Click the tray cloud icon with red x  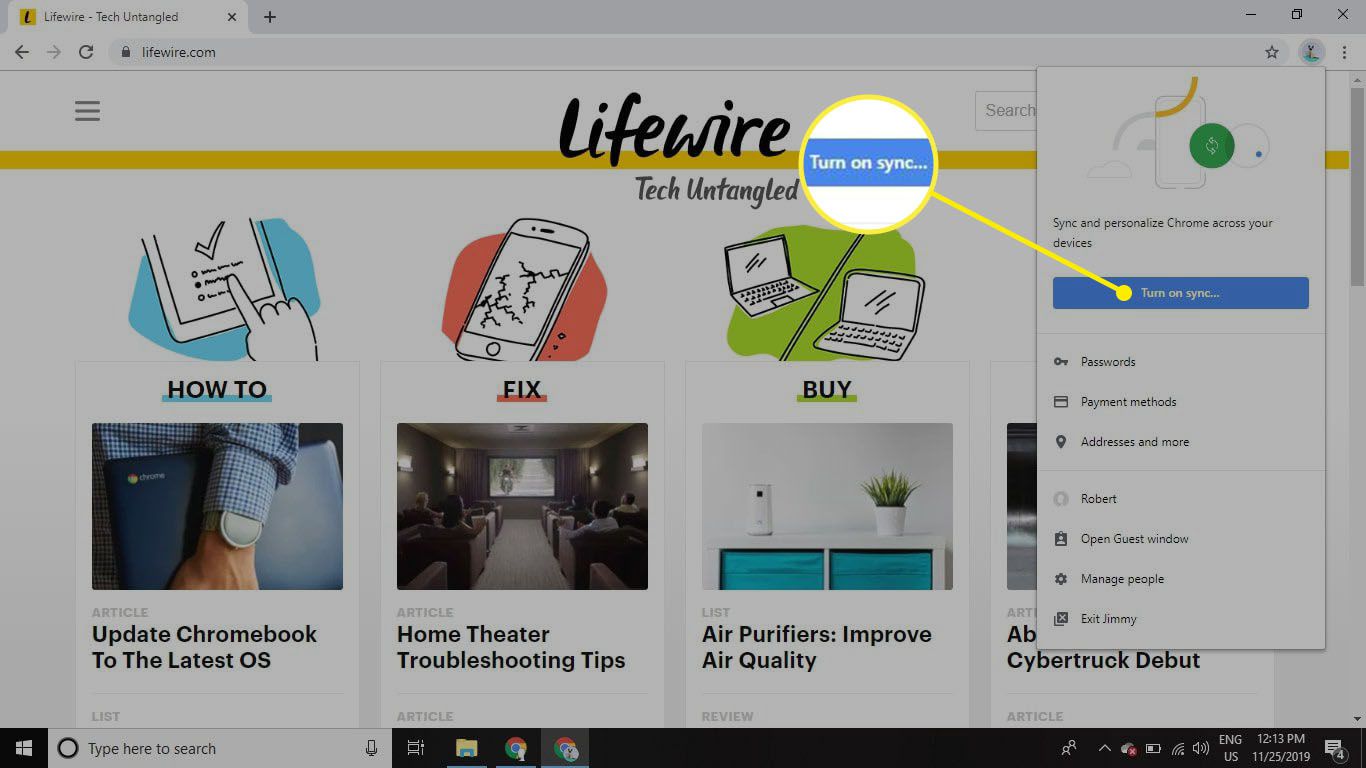click(1128, 748)
